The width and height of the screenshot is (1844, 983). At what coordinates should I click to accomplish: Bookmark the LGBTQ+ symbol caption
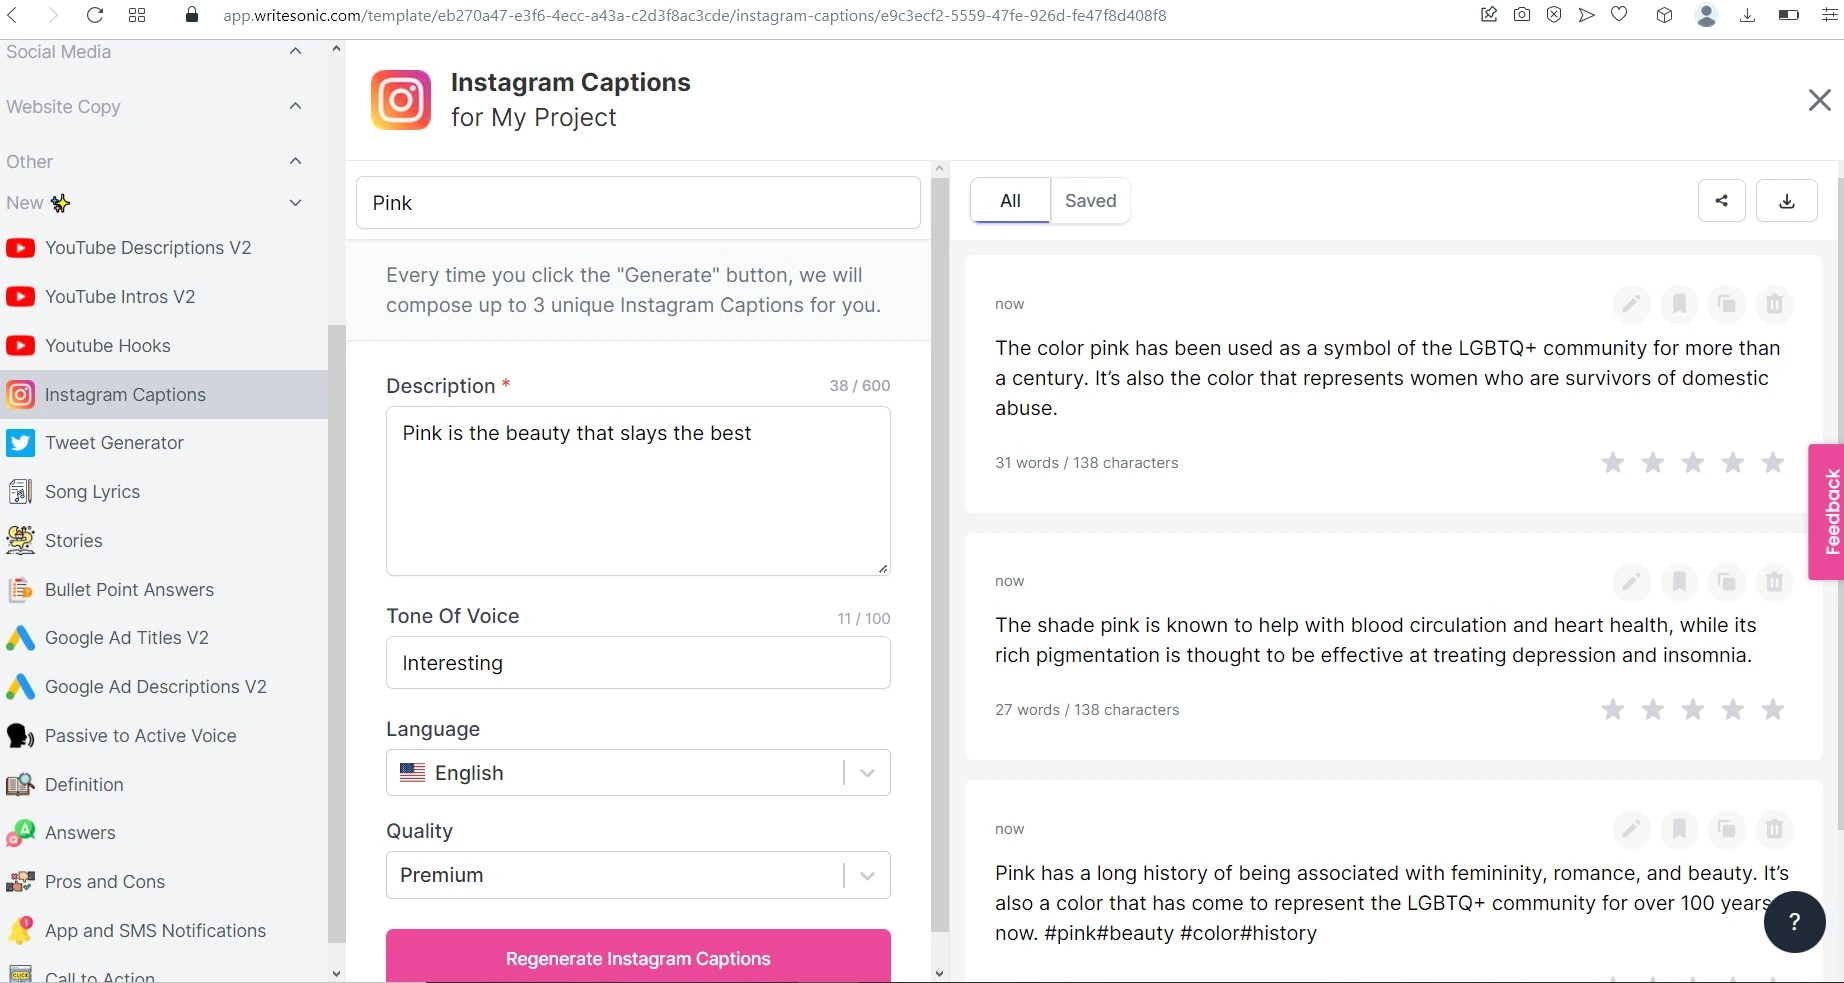(1679, 303)
